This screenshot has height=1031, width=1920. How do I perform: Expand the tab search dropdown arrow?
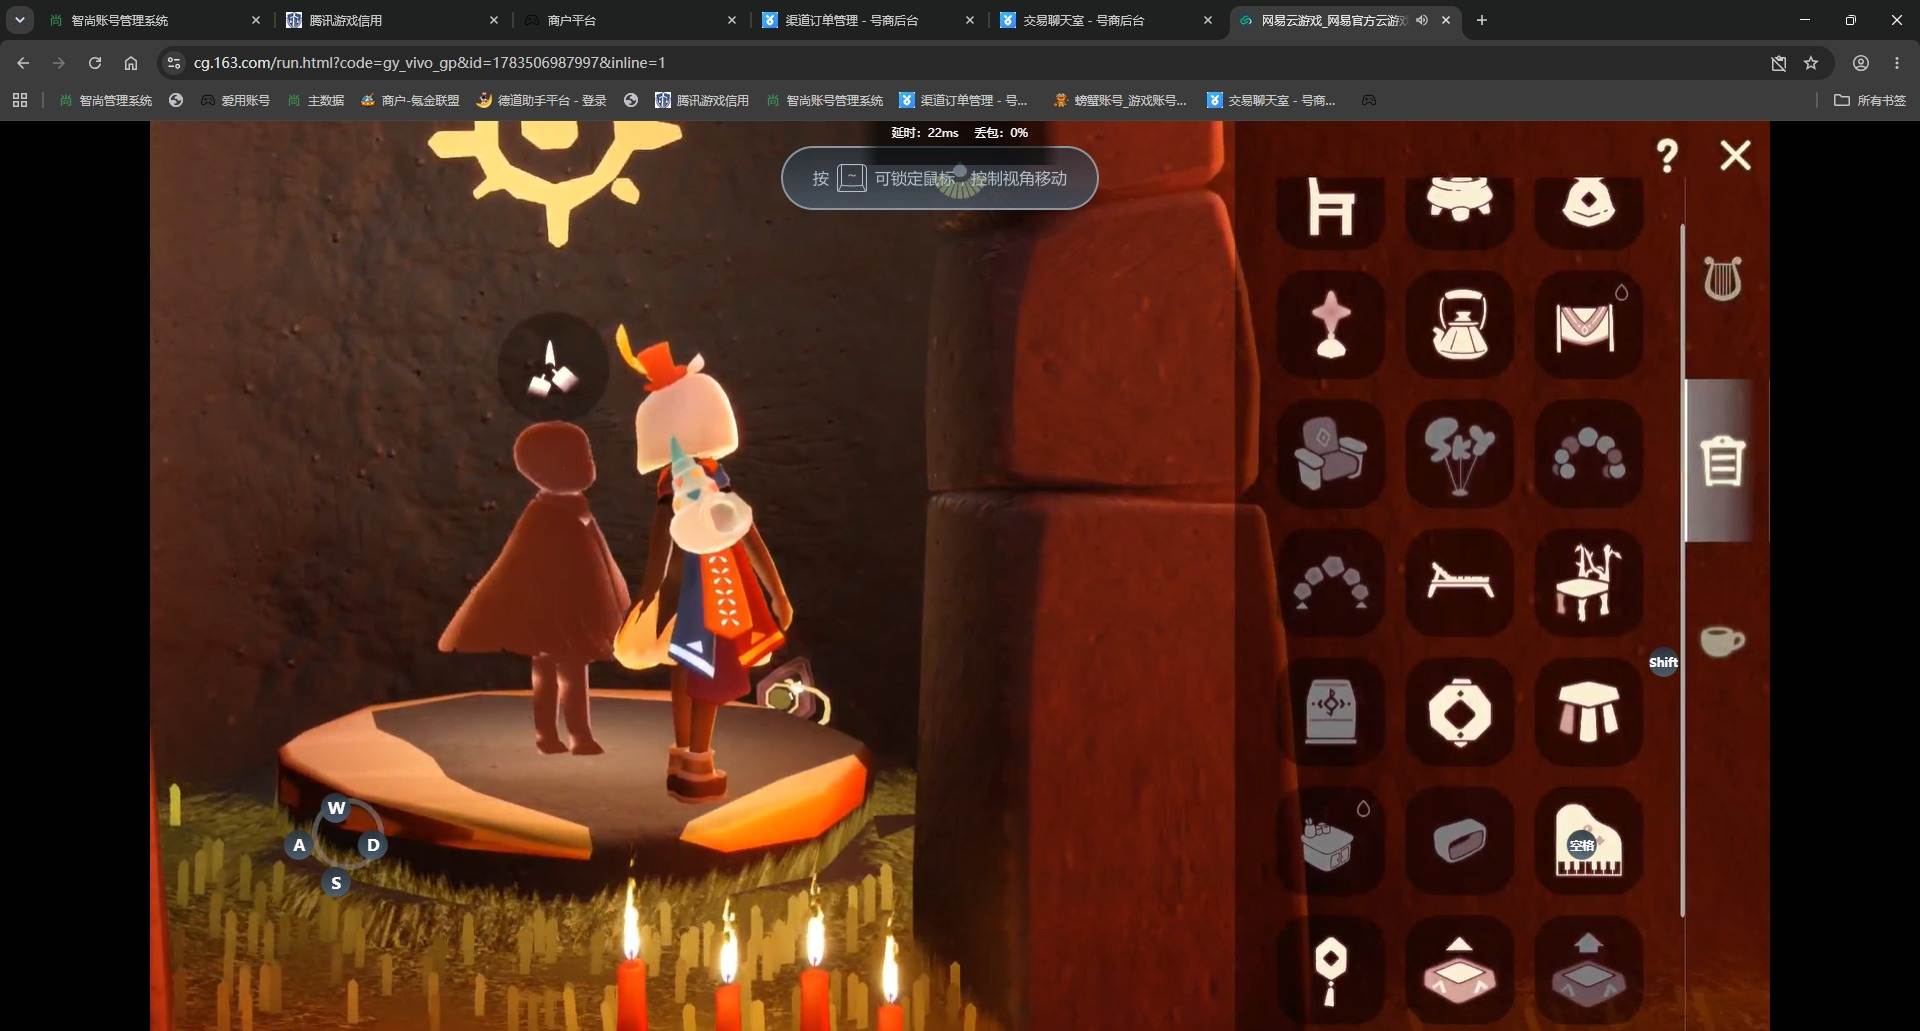(x=19, y=20)
